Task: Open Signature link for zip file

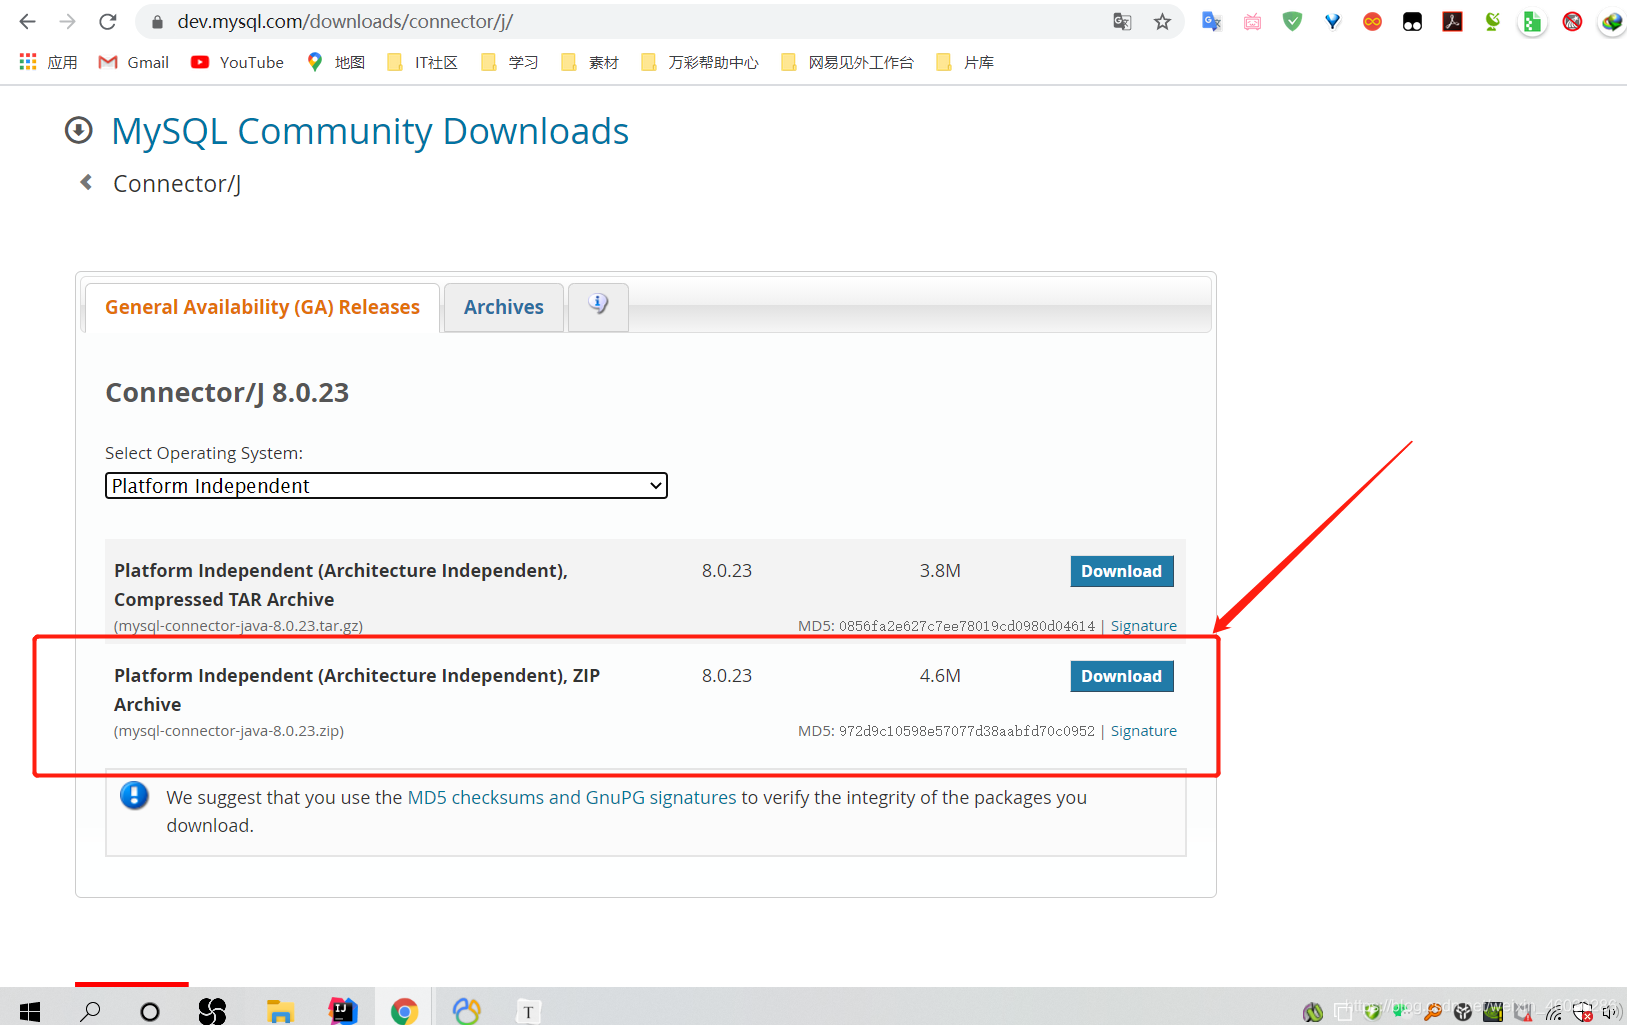Action: click(1143, 731)
